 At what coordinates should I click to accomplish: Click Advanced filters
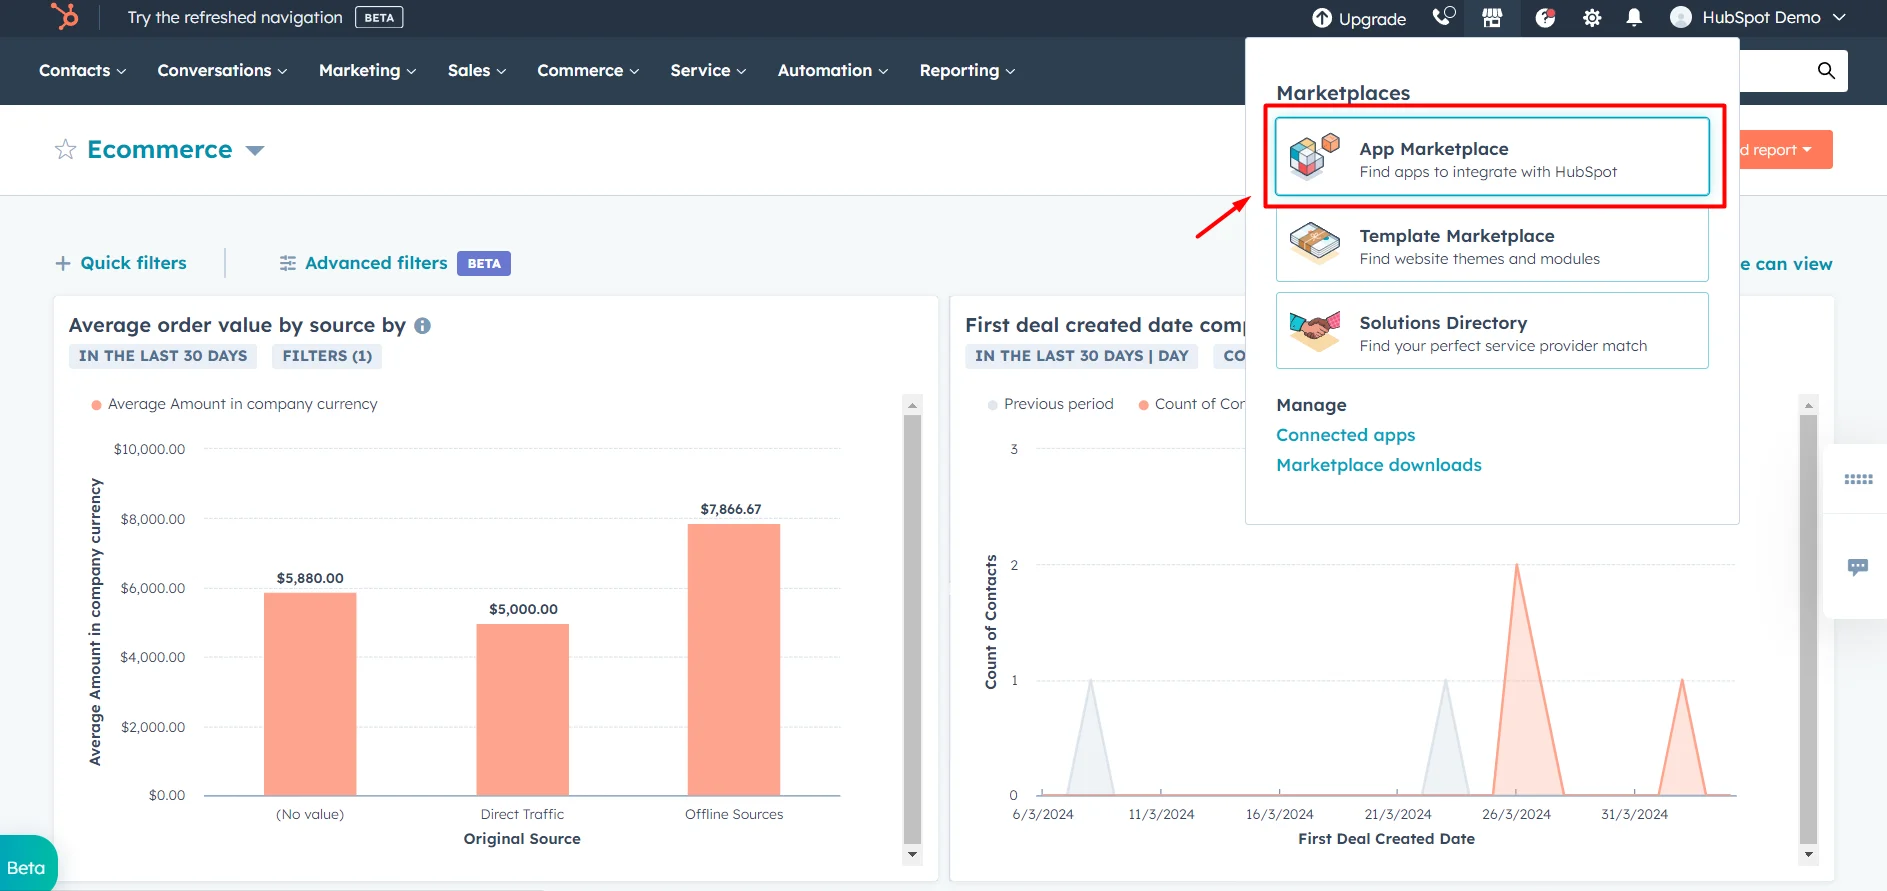[376, 263]
